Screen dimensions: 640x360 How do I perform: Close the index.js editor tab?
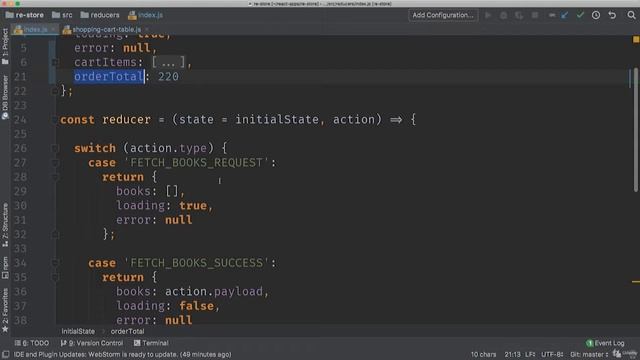tap(53, 29)
